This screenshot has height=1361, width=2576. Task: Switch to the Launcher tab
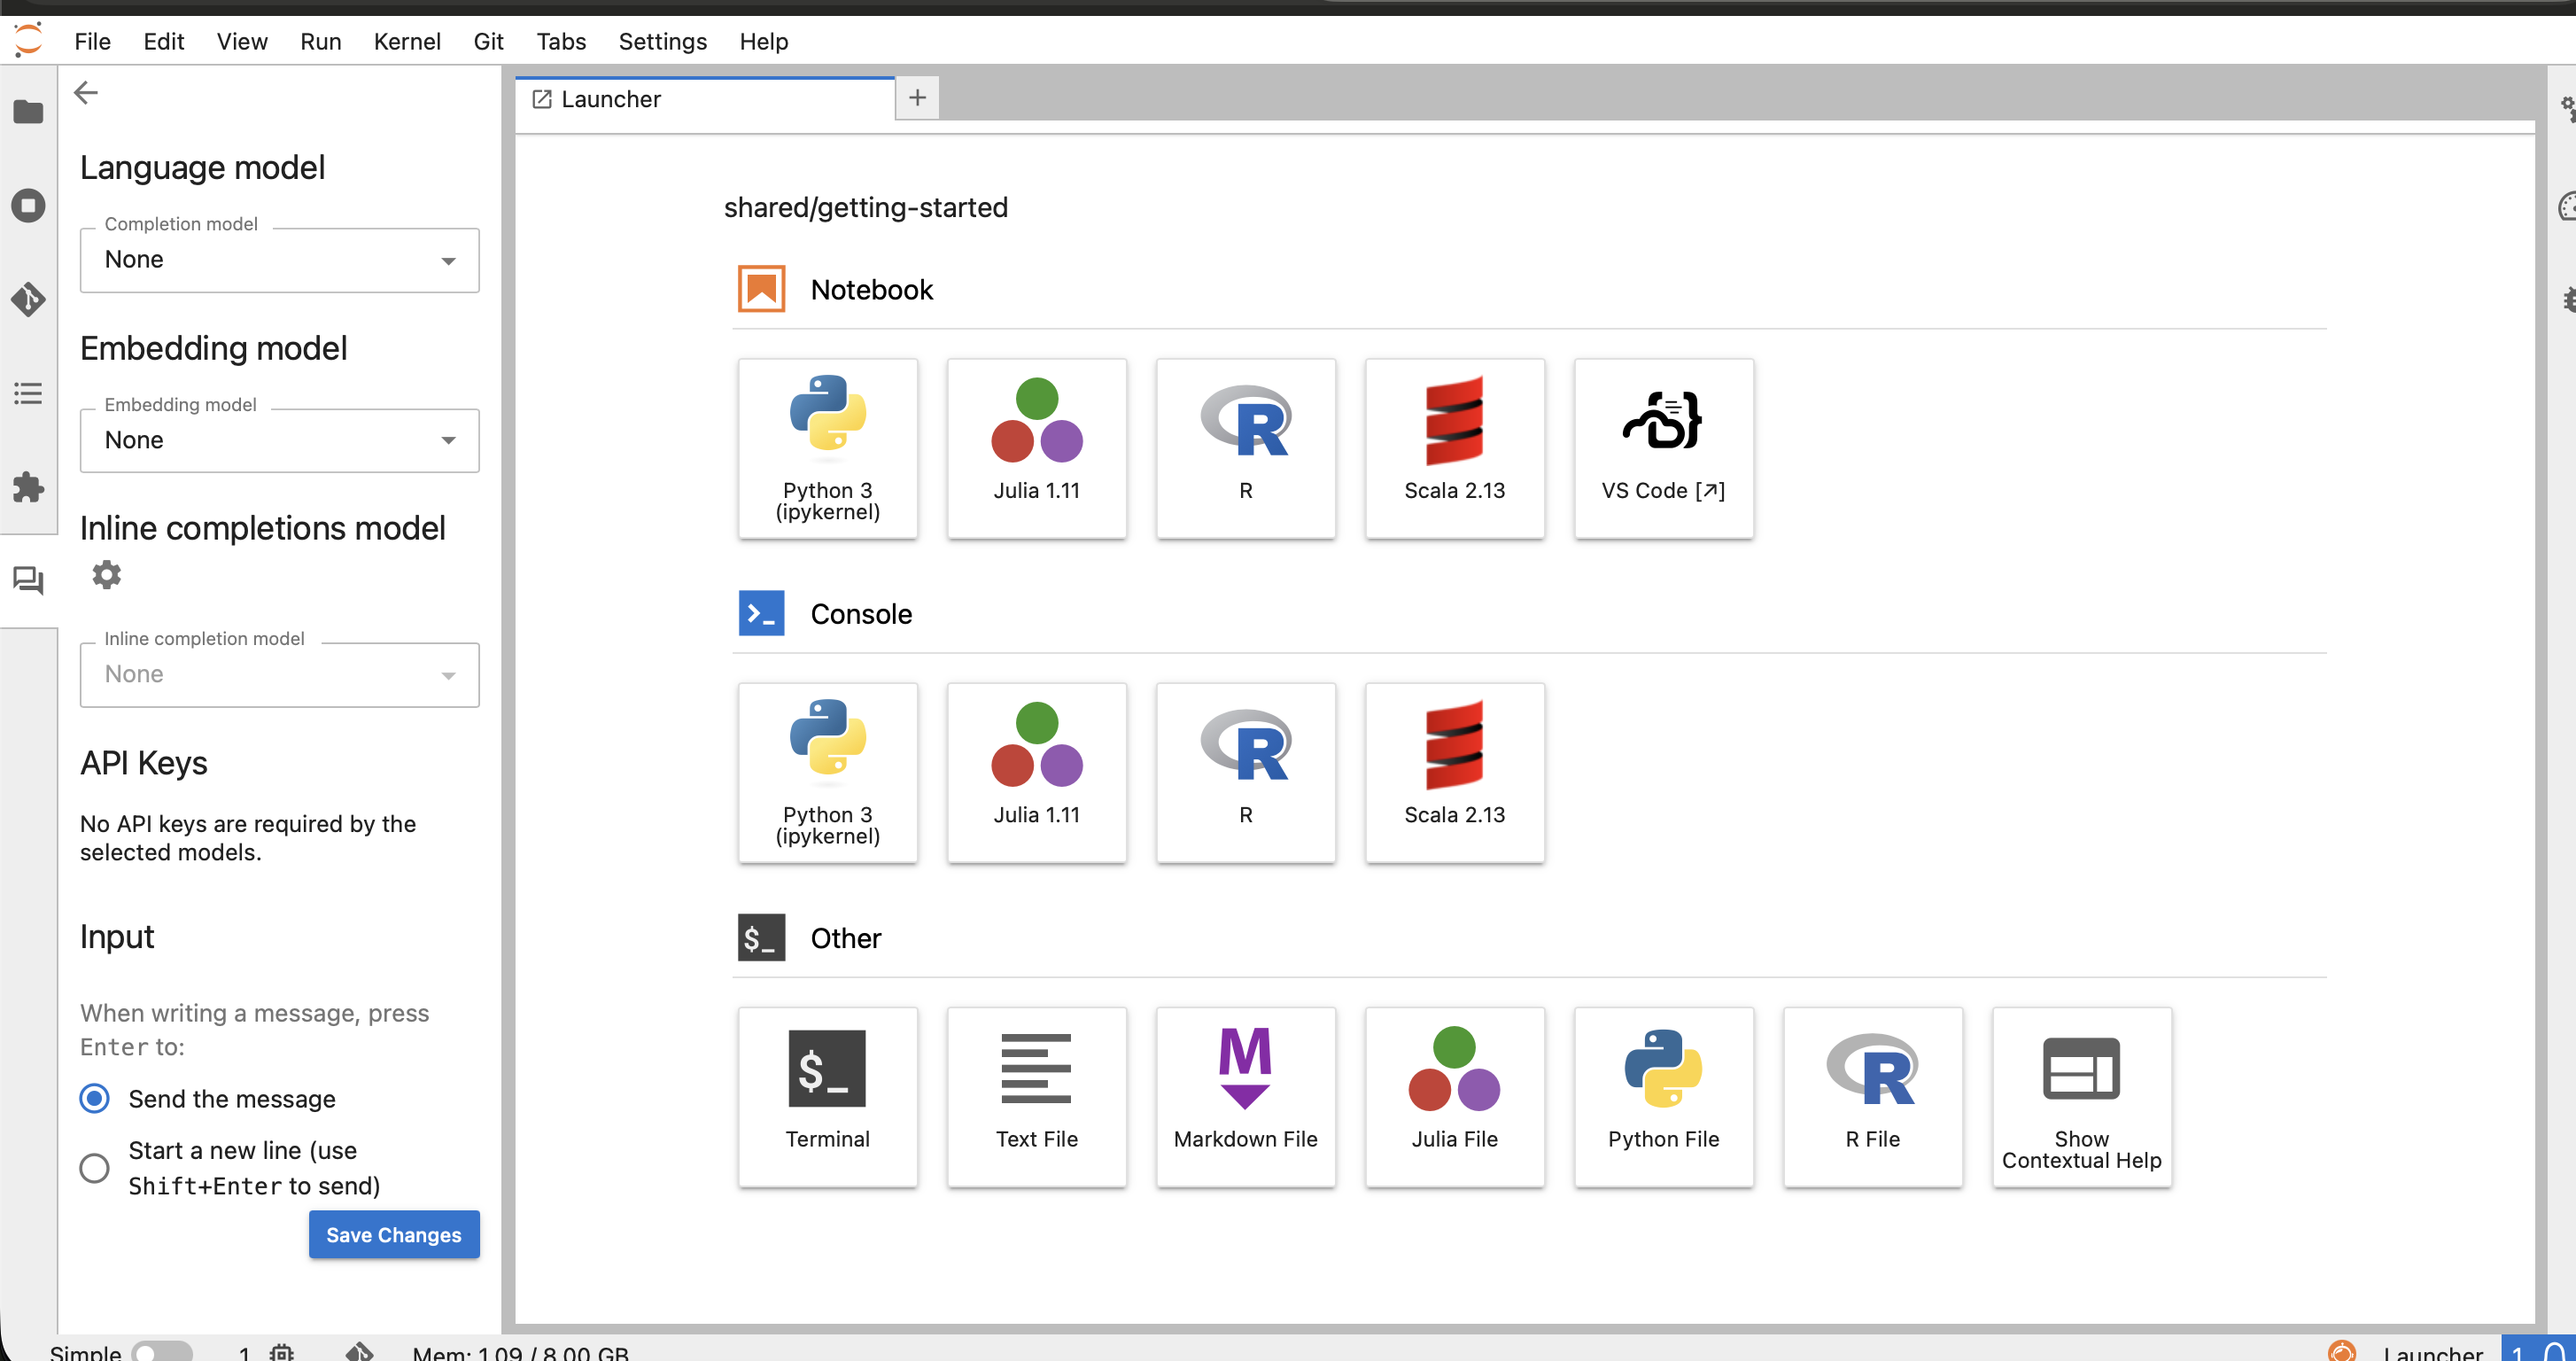tap(705, 99)
